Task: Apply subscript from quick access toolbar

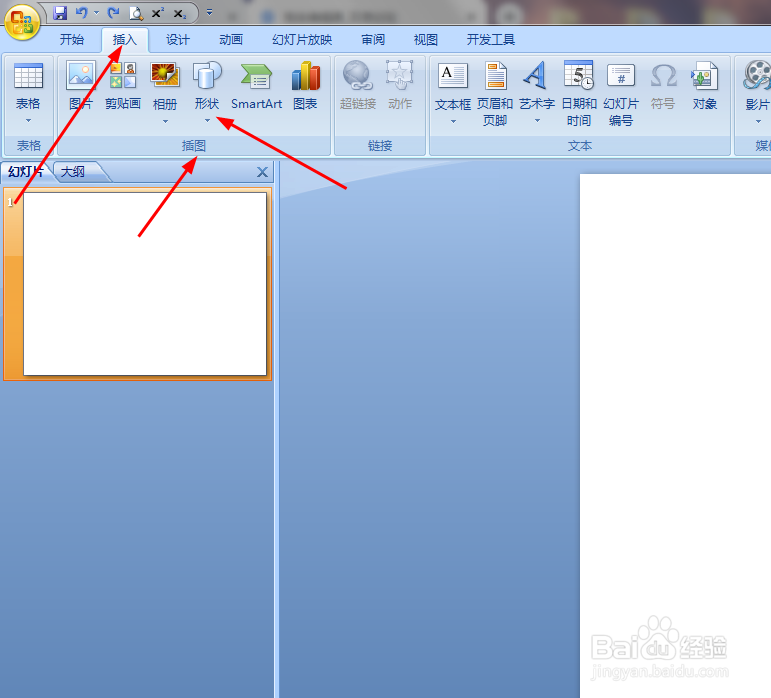Action: tap(180, 14)
